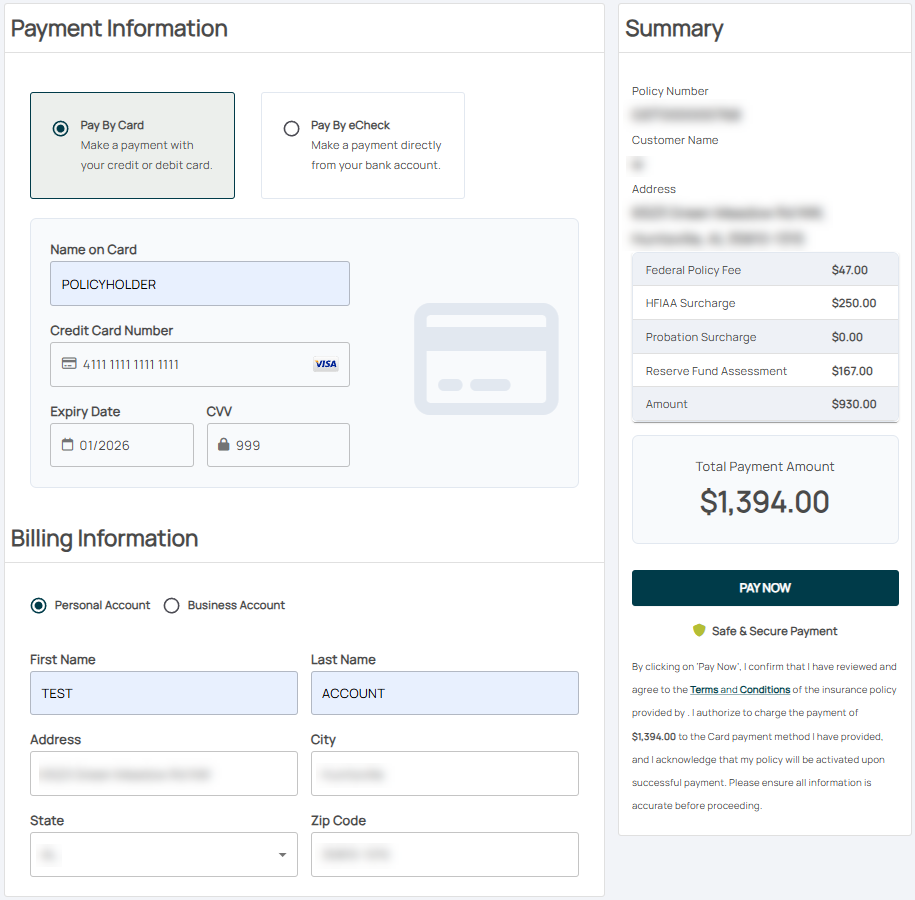Click into the Name on Card field
915x900 pixels.
click(200, 284)
